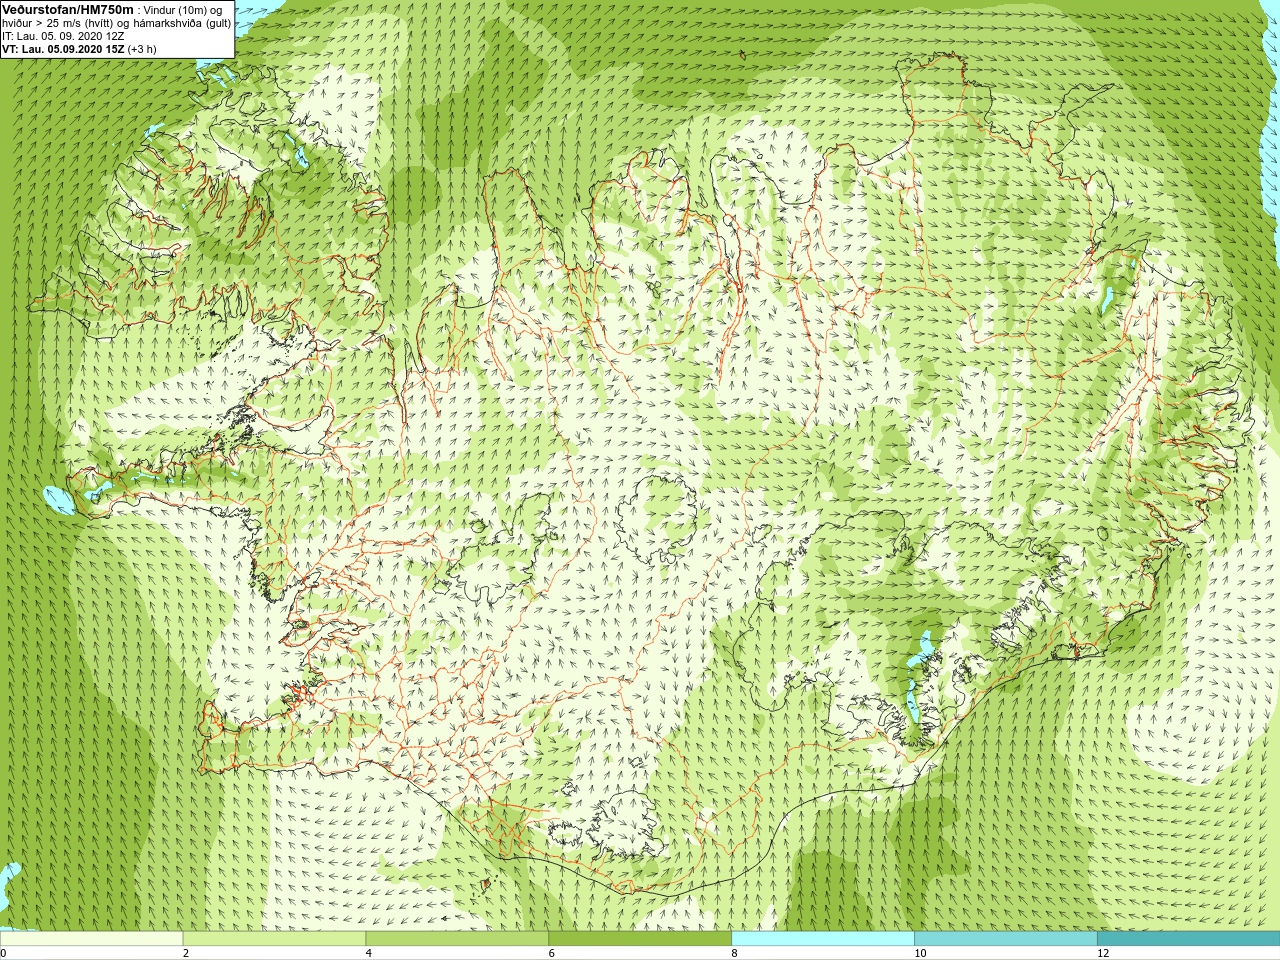
Task: Click the medium green 4–6 legend color band
Action: [x=457, y=939]
